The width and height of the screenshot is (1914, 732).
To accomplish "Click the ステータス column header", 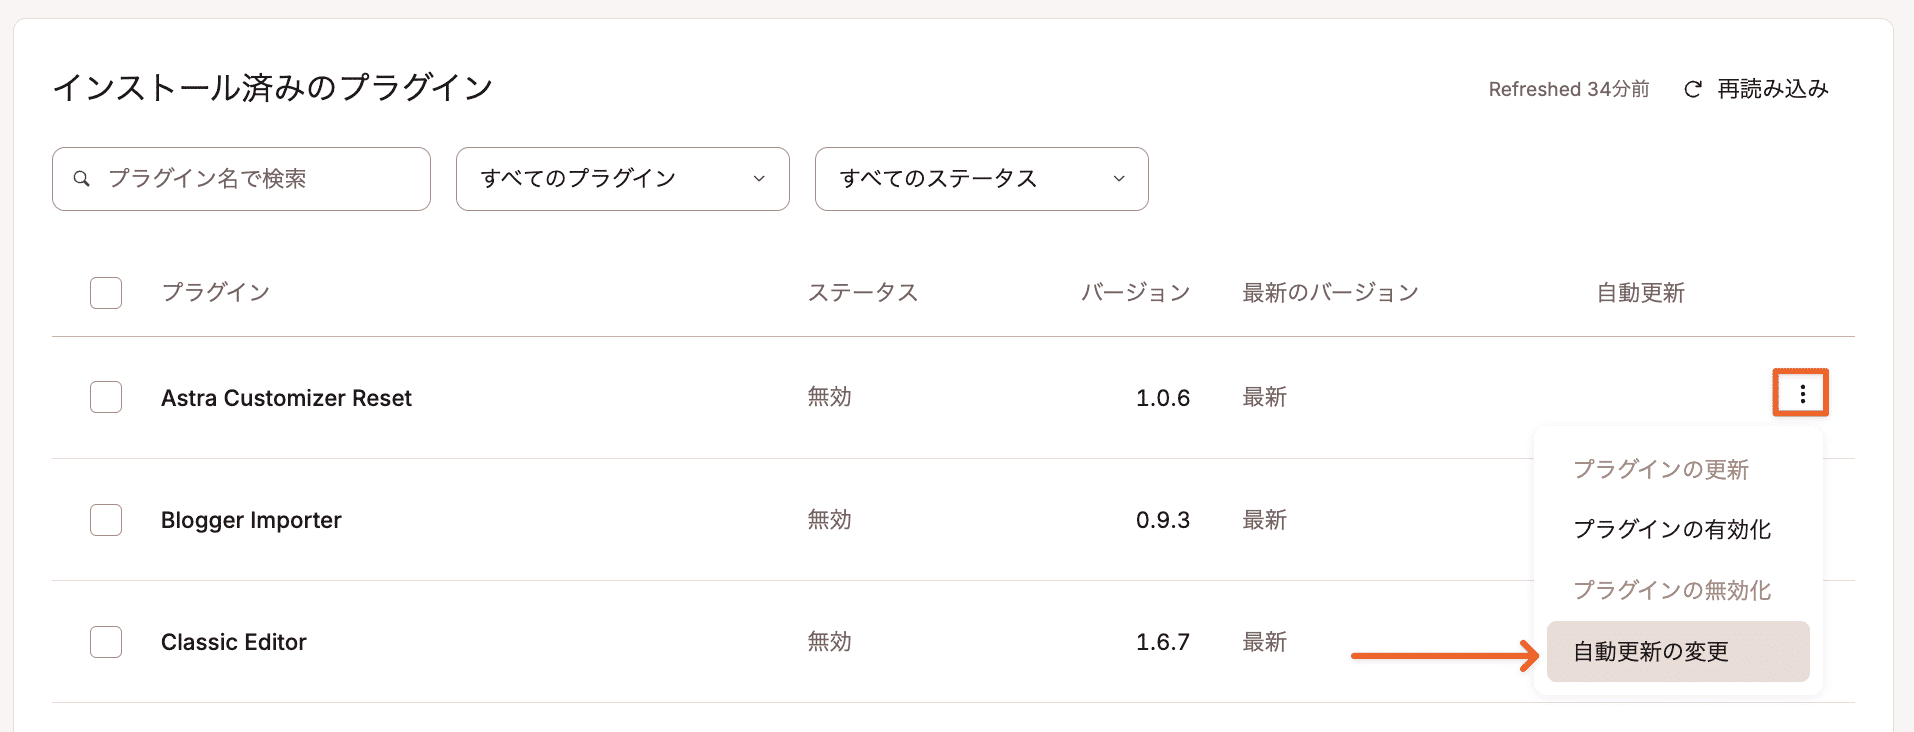I will (862, 292).
